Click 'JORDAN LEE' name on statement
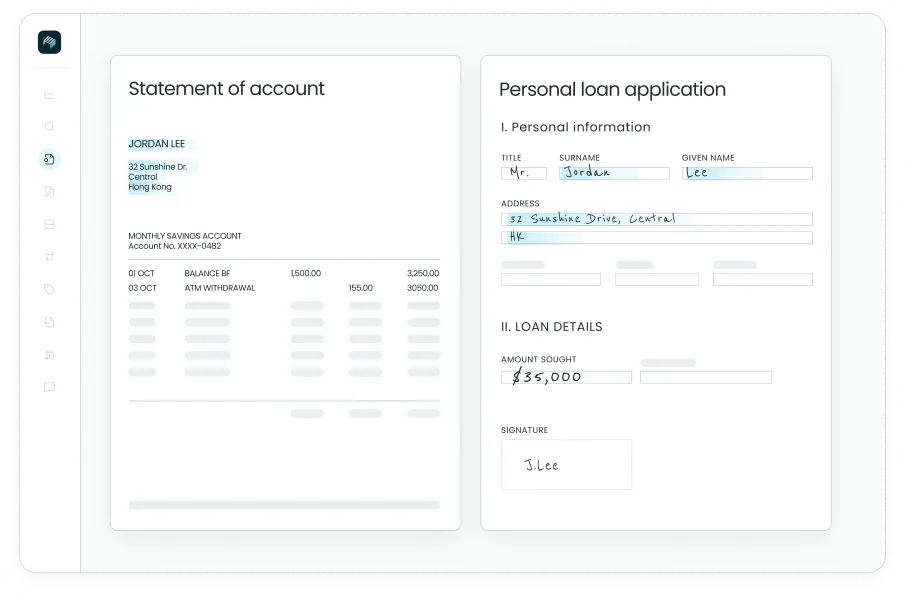The image size is (905, 598). (x=156, y=144)
